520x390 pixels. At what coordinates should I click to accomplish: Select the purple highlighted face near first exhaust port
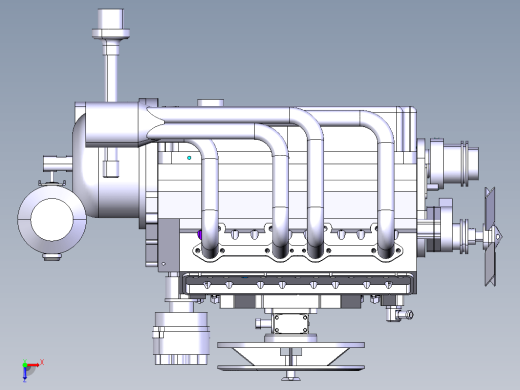point(200,234)
